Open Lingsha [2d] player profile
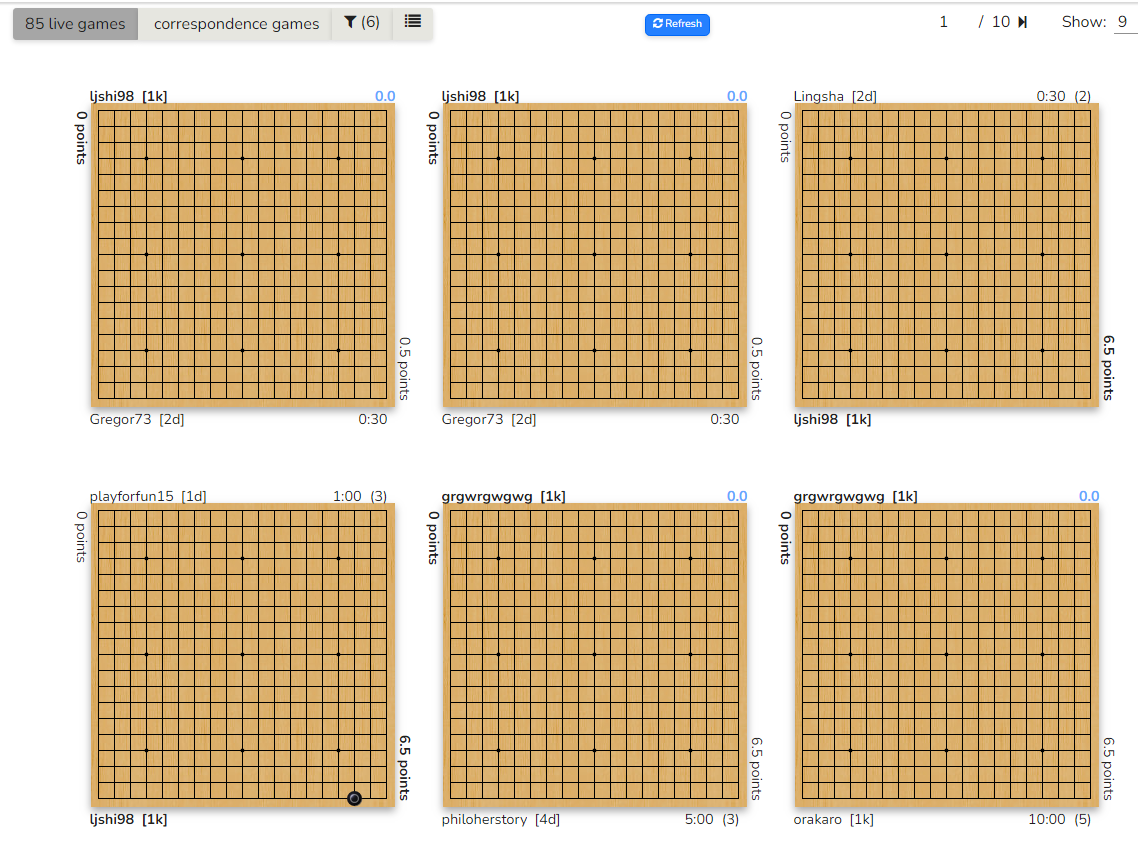 coord(835,97)
